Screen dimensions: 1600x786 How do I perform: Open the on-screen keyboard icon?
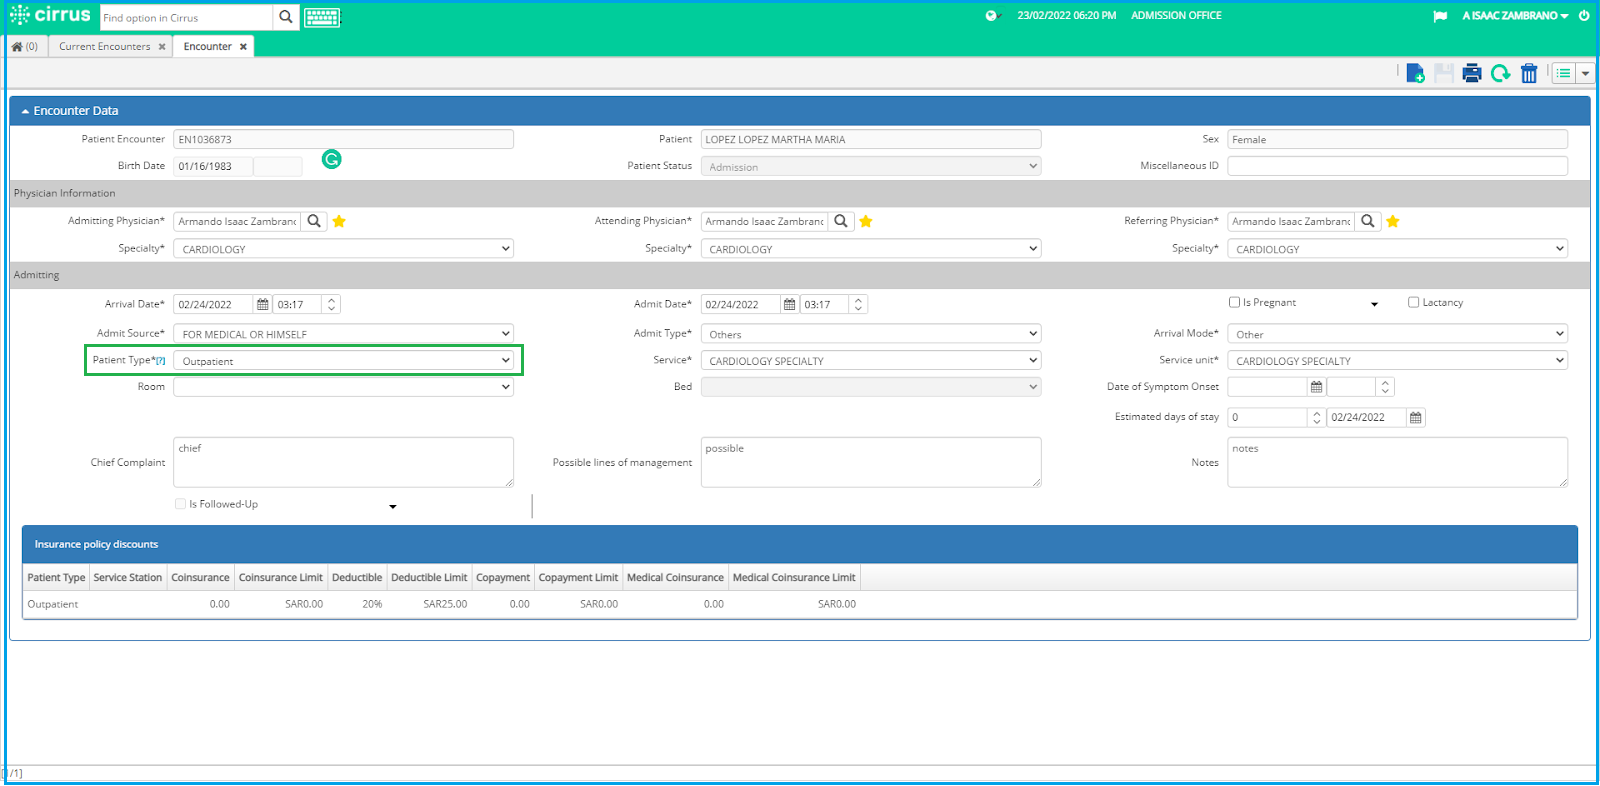click(322, 17)
